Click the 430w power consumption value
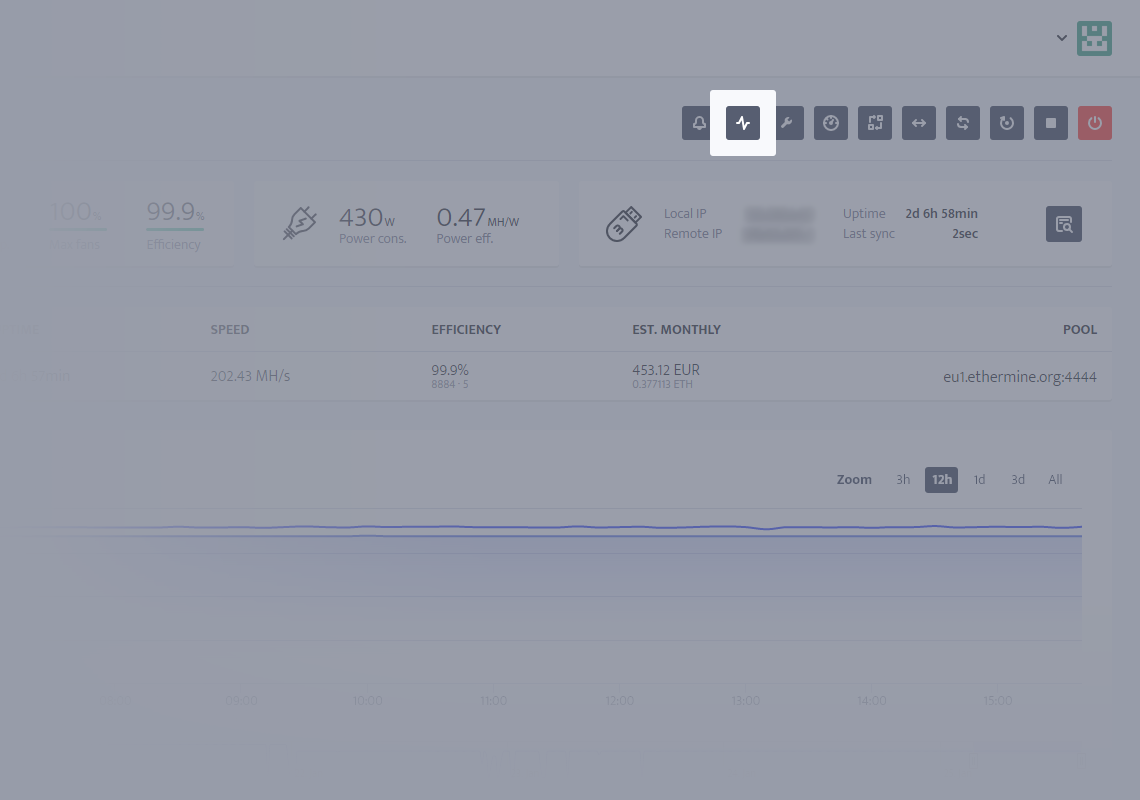The image size is (1140, 800). pos(366,217)
